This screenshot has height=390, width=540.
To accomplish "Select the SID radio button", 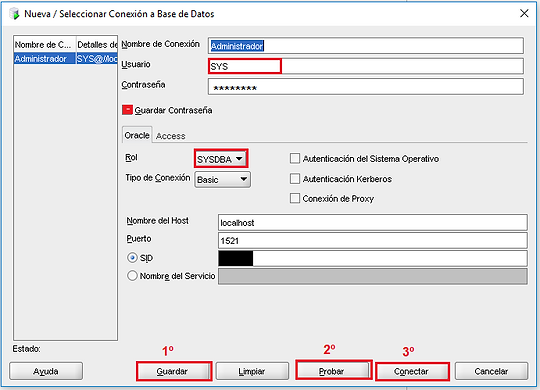I will point(132,257).
